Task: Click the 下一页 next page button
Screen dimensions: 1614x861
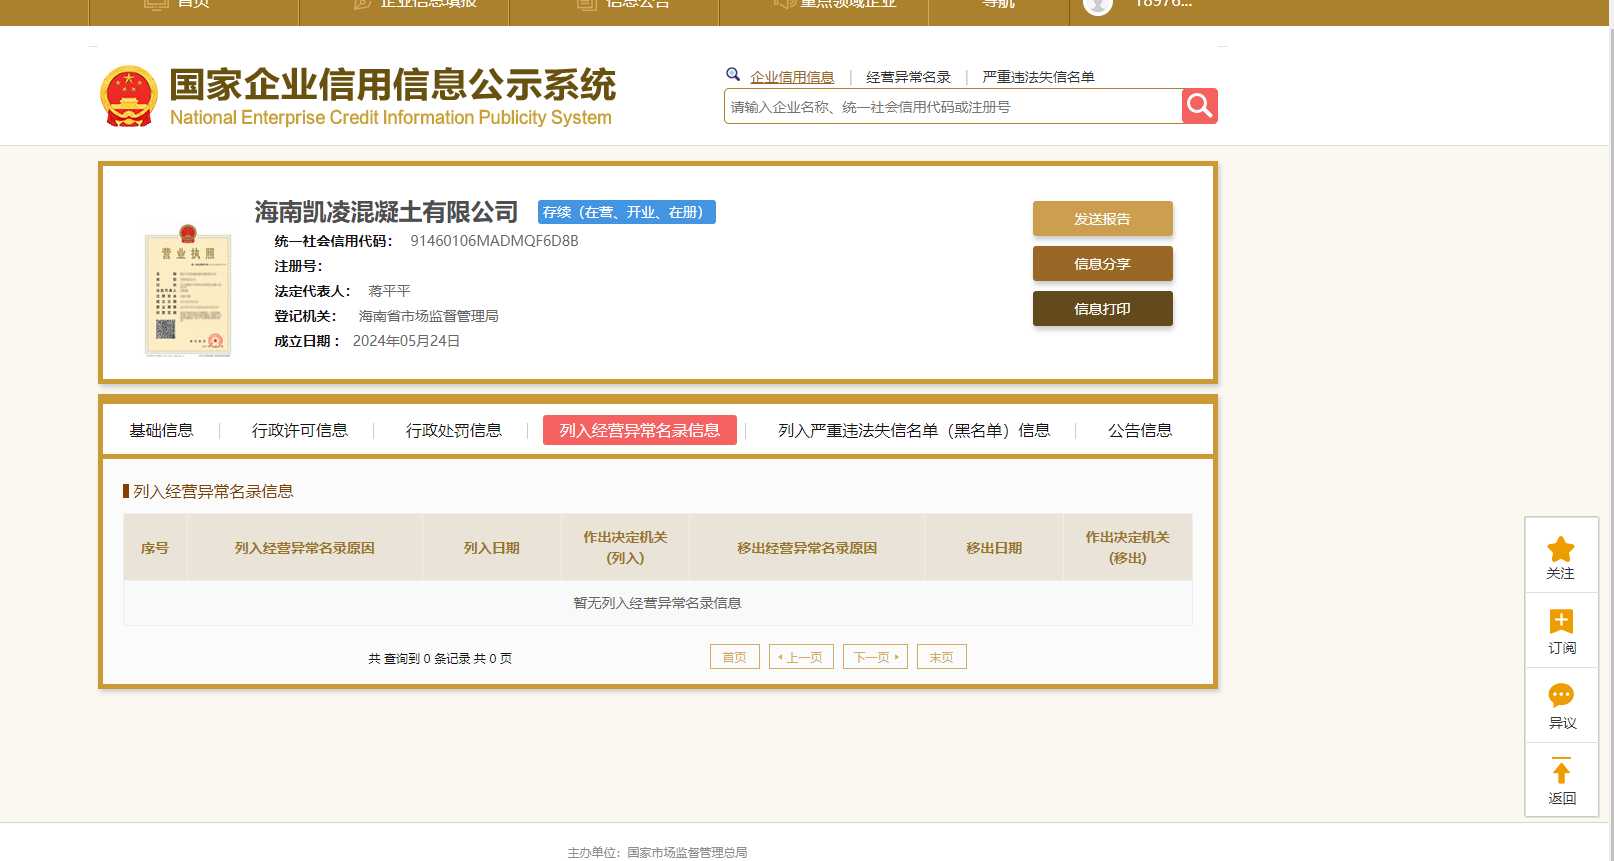Action: pyautogui.click(x=875, y=657)
